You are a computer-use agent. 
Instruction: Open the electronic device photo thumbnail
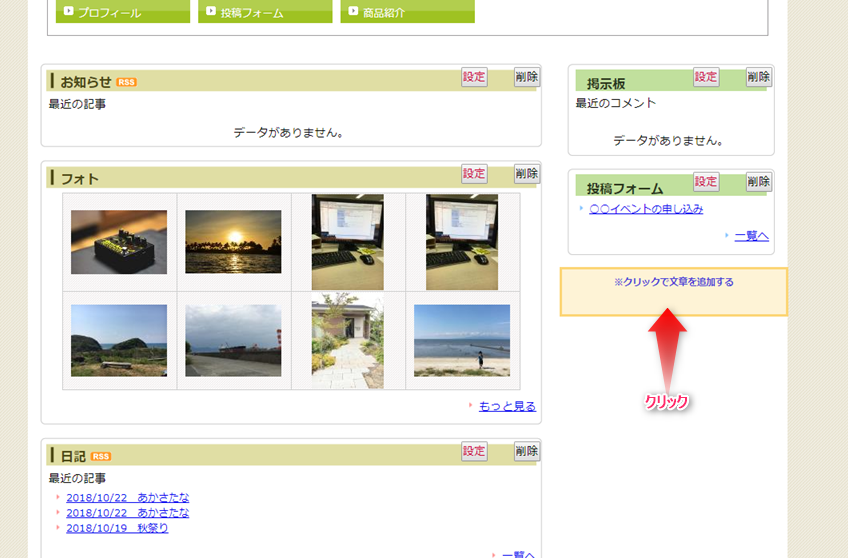click(119, 242)
